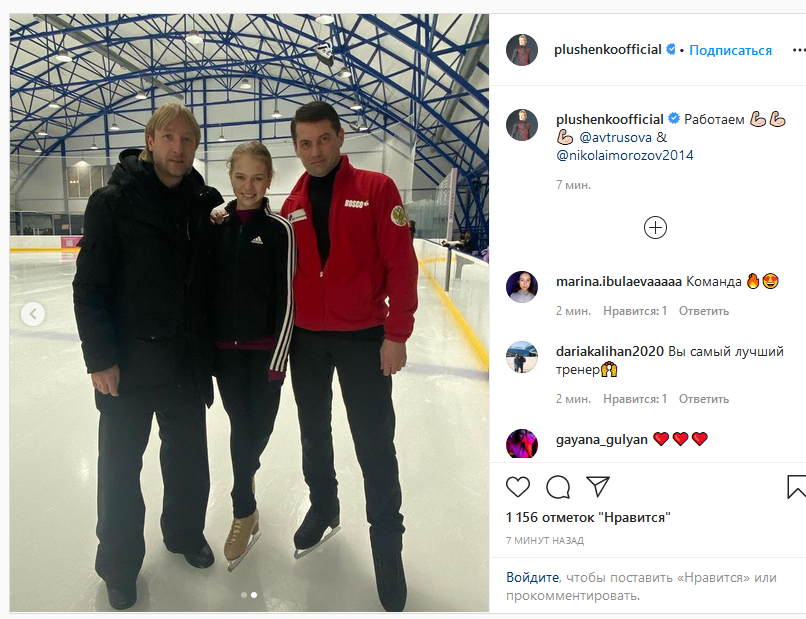Screen dimensions: 806x619
Task: Save the post with the bookmark icon
Action: [x=796, y=487]
